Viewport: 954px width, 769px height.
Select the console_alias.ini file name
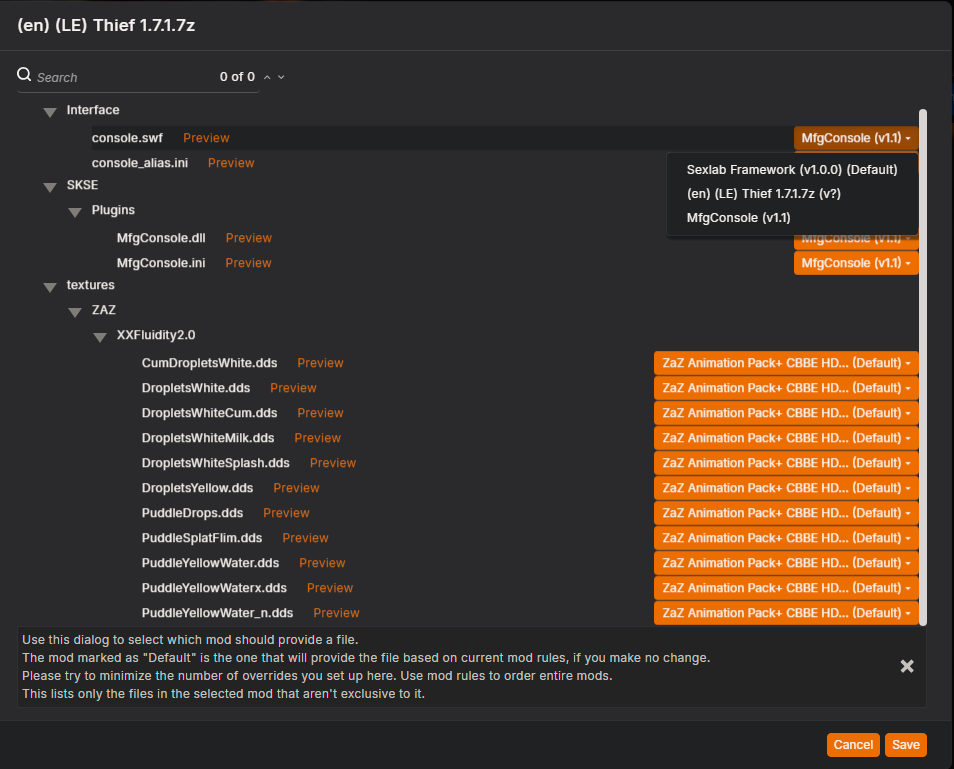(x=140, y=163)
